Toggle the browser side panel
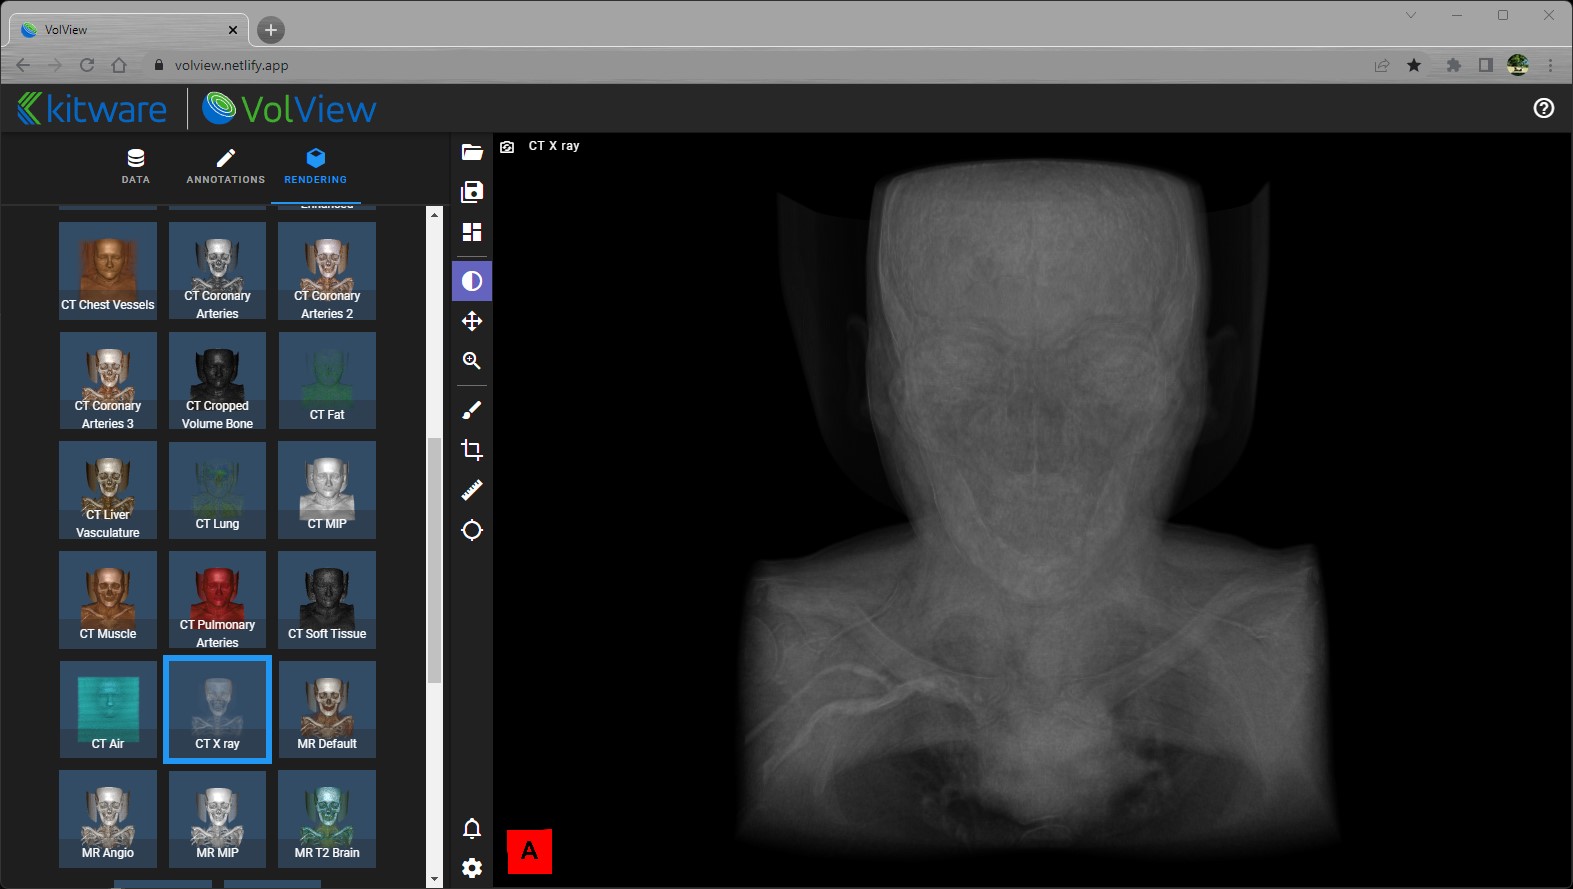Image resolution: width=1573 pixels, height=889 pixels. (1486, 65)
